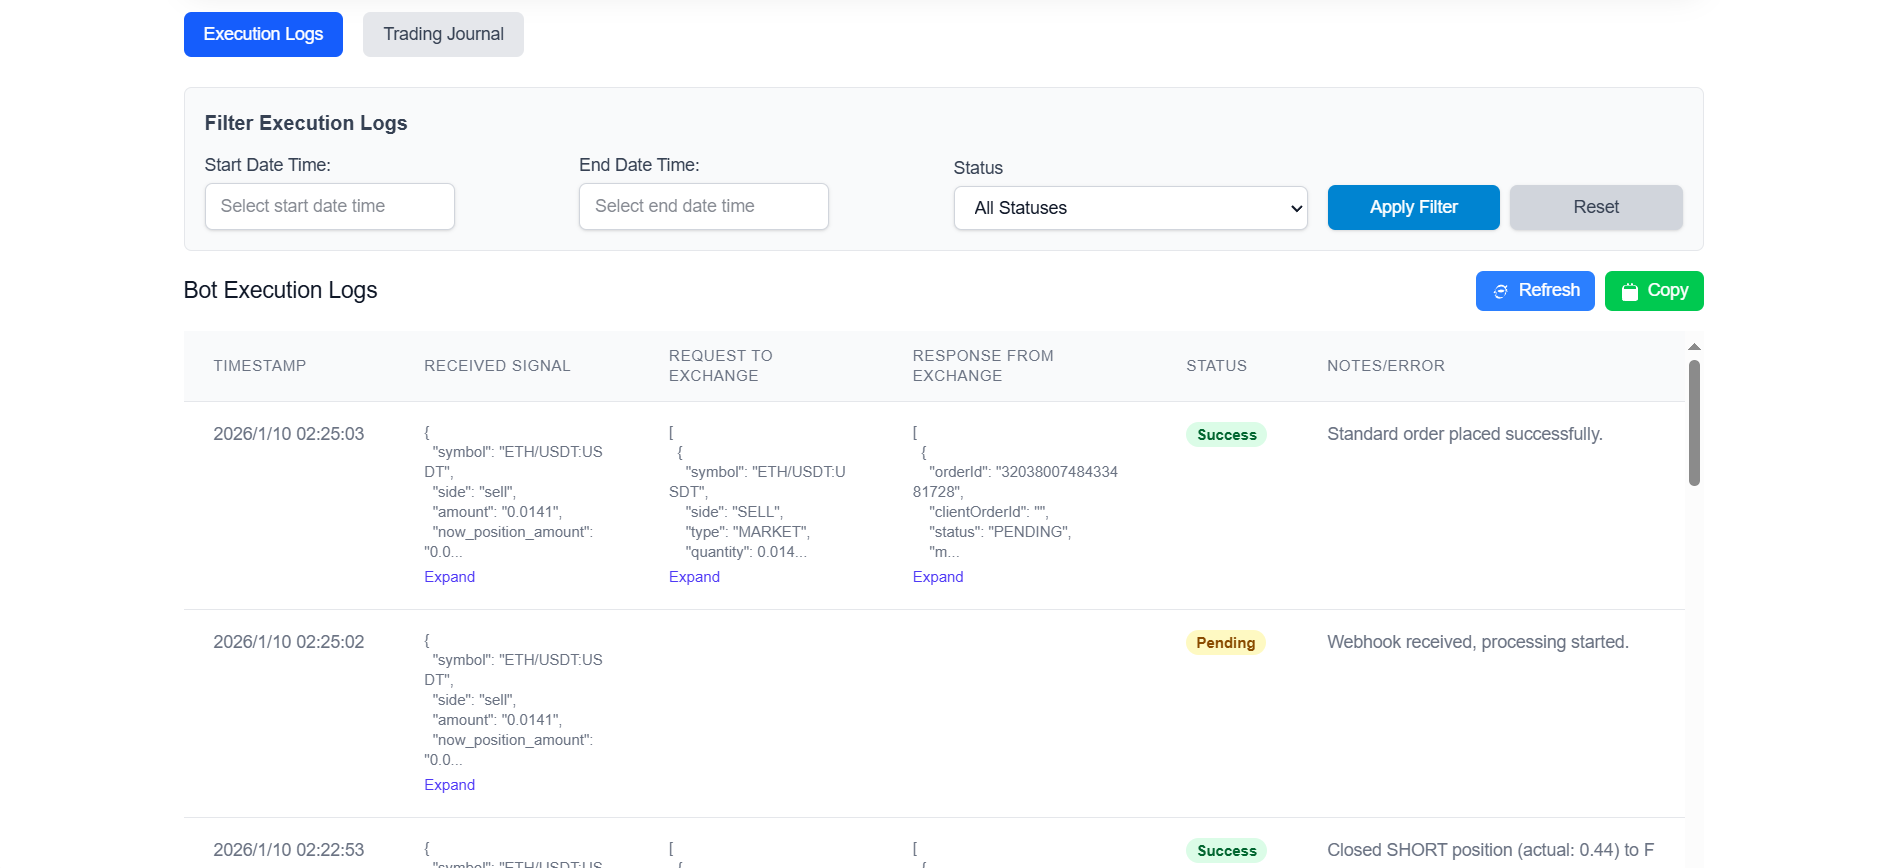
Task: Reset the execution log filters
Action: (1595, 207)
